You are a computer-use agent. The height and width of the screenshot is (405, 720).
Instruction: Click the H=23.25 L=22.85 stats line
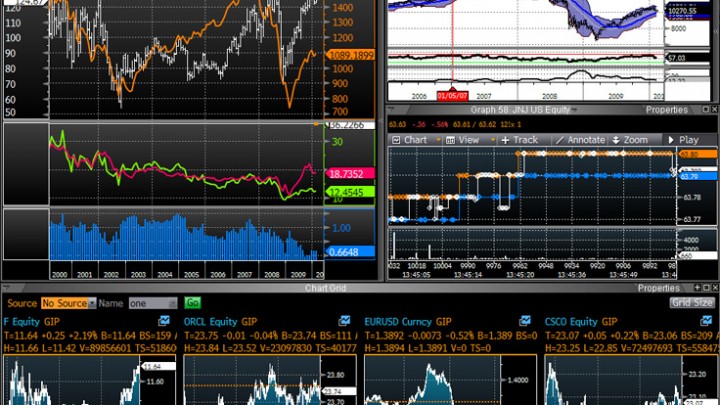[x=632, y=348]
